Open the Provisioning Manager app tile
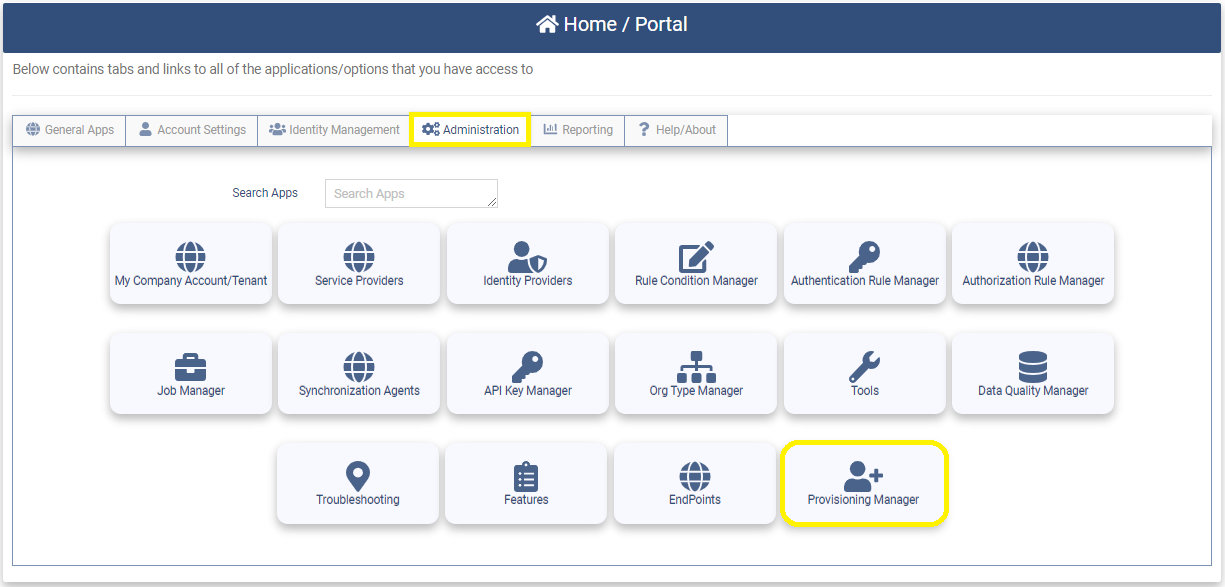The width and height of the screenshot is (1225, 587). 863,484
